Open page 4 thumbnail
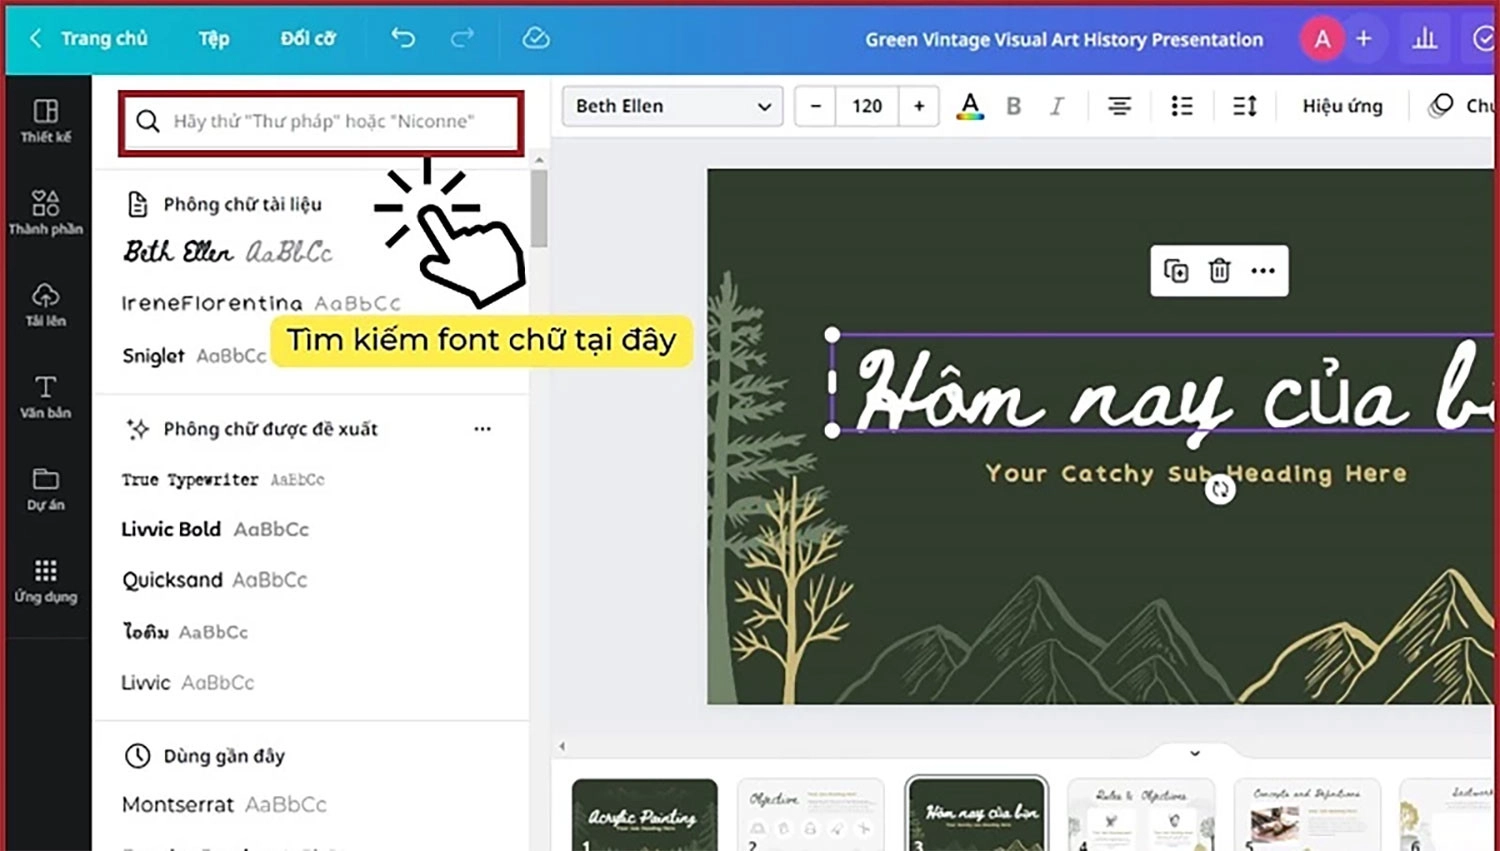Image resolution: width=1500 pixels, height=851 pixels. 1141,815
